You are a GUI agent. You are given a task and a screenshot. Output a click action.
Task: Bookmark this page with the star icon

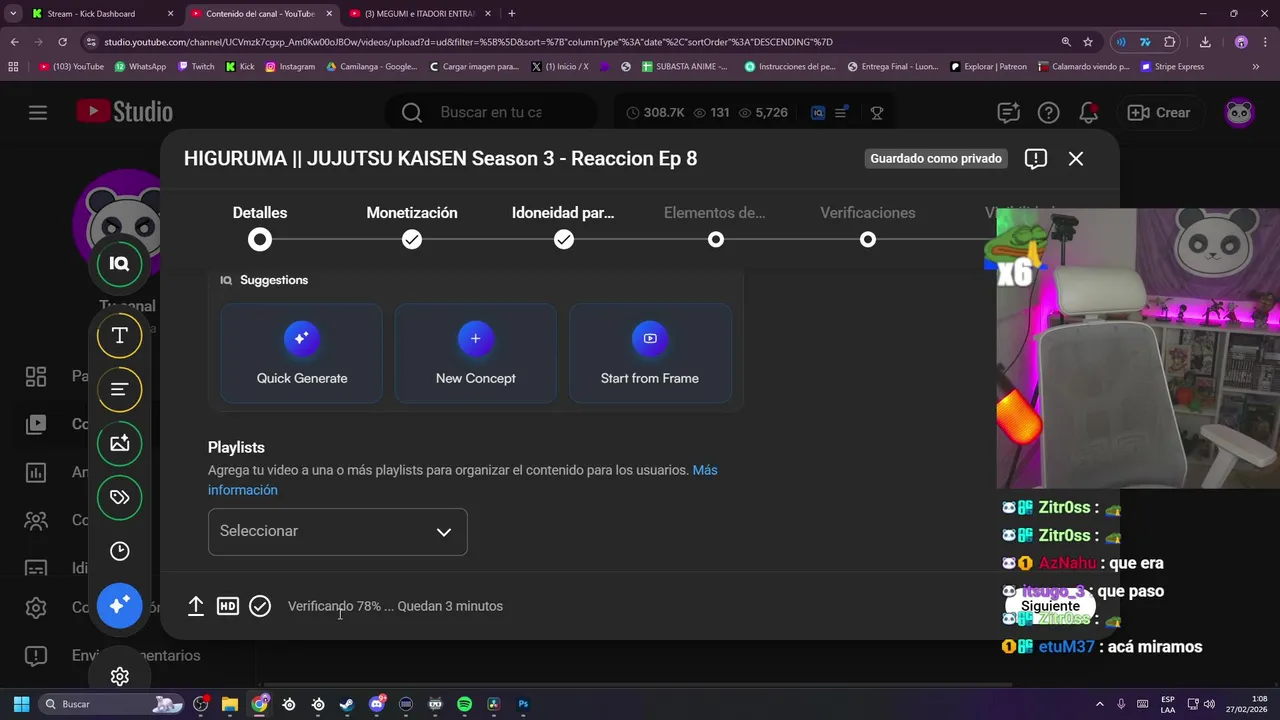point(1088,42)
